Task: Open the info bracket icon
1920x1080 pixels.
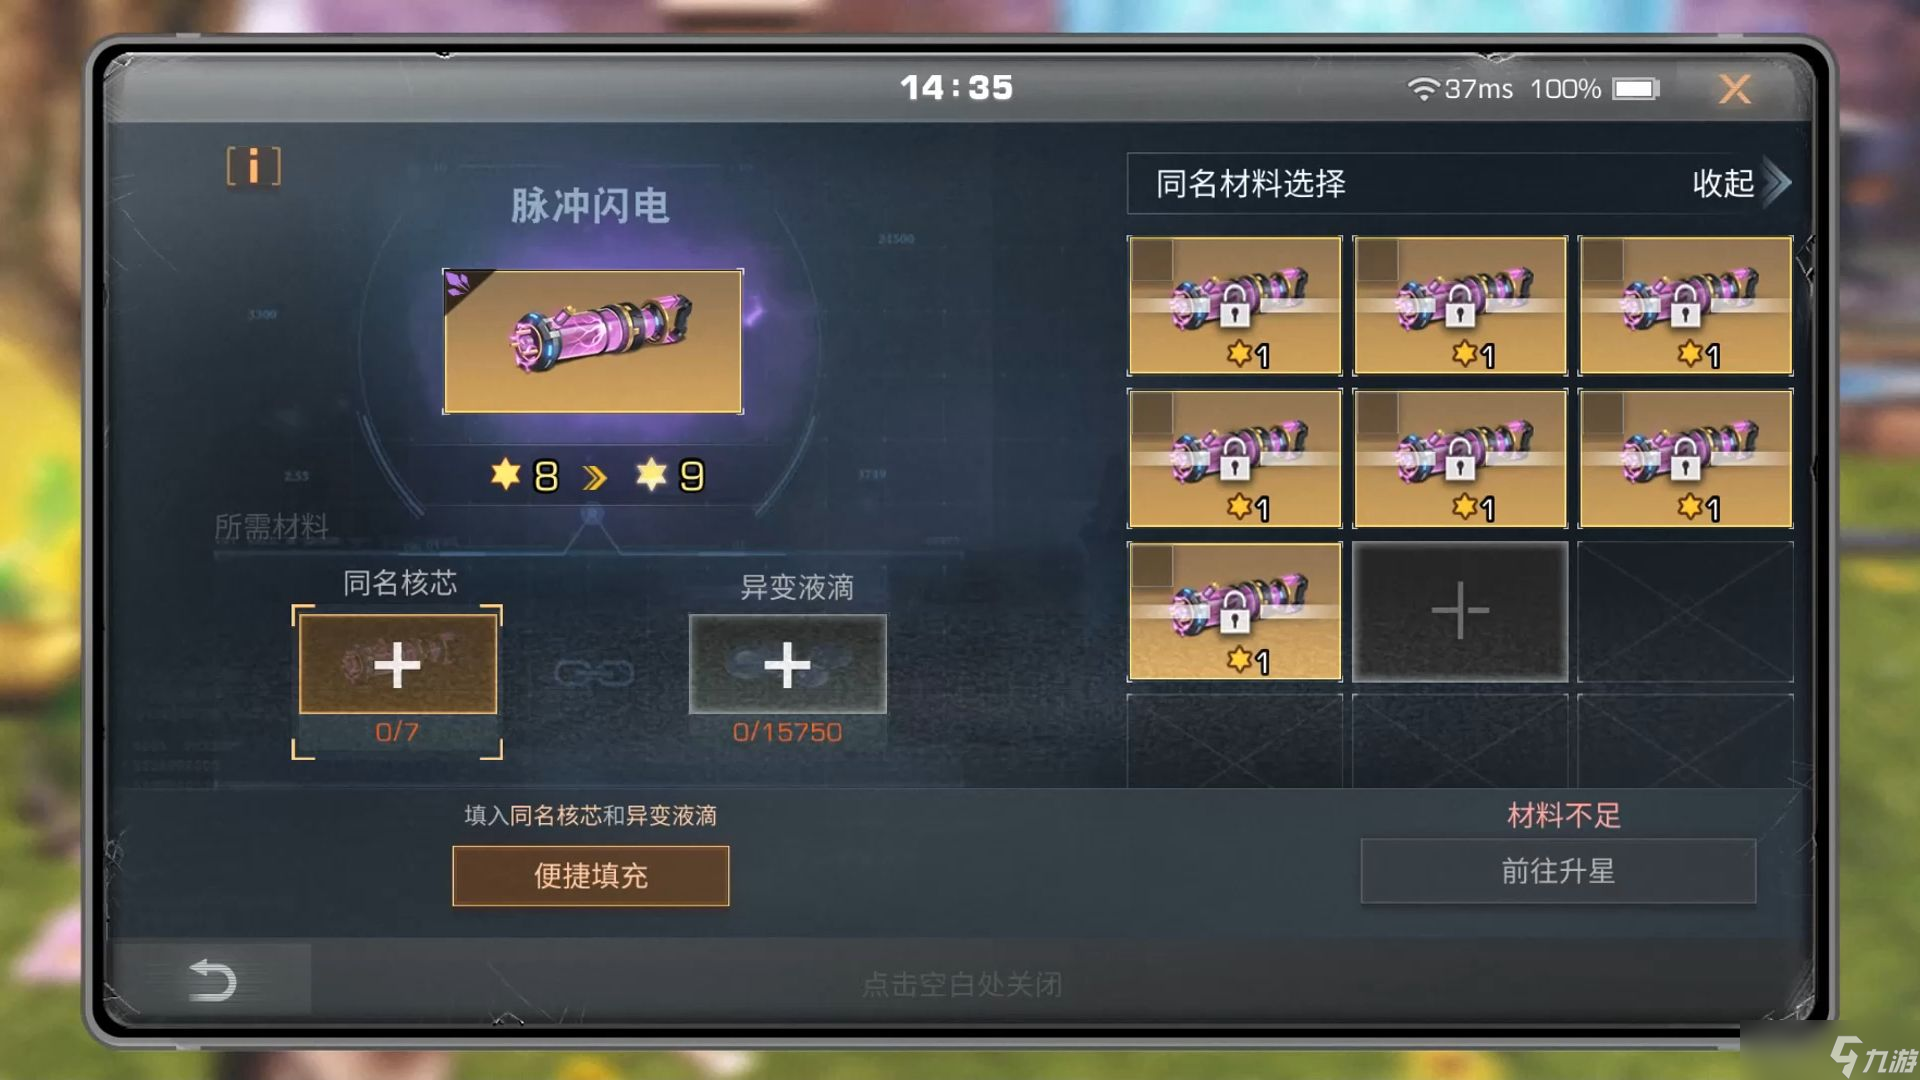Action: [253, 166]
